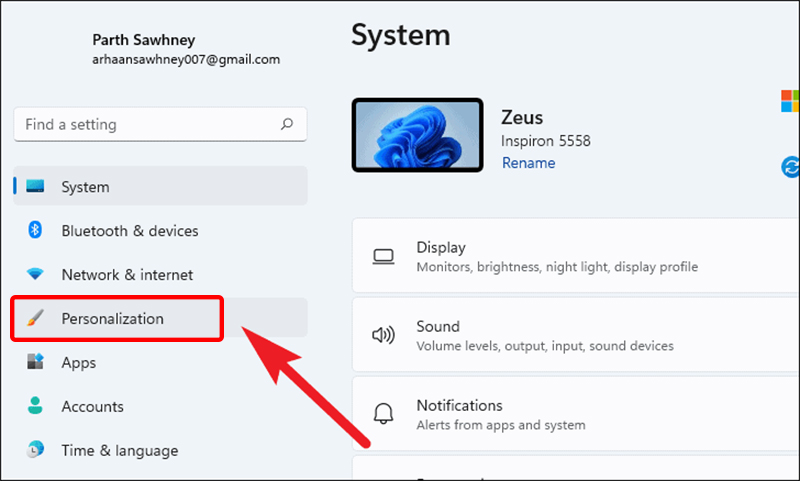Viewport: 800px width, 481px height.
Task: Open Notifications settings card
Action: 576,414
